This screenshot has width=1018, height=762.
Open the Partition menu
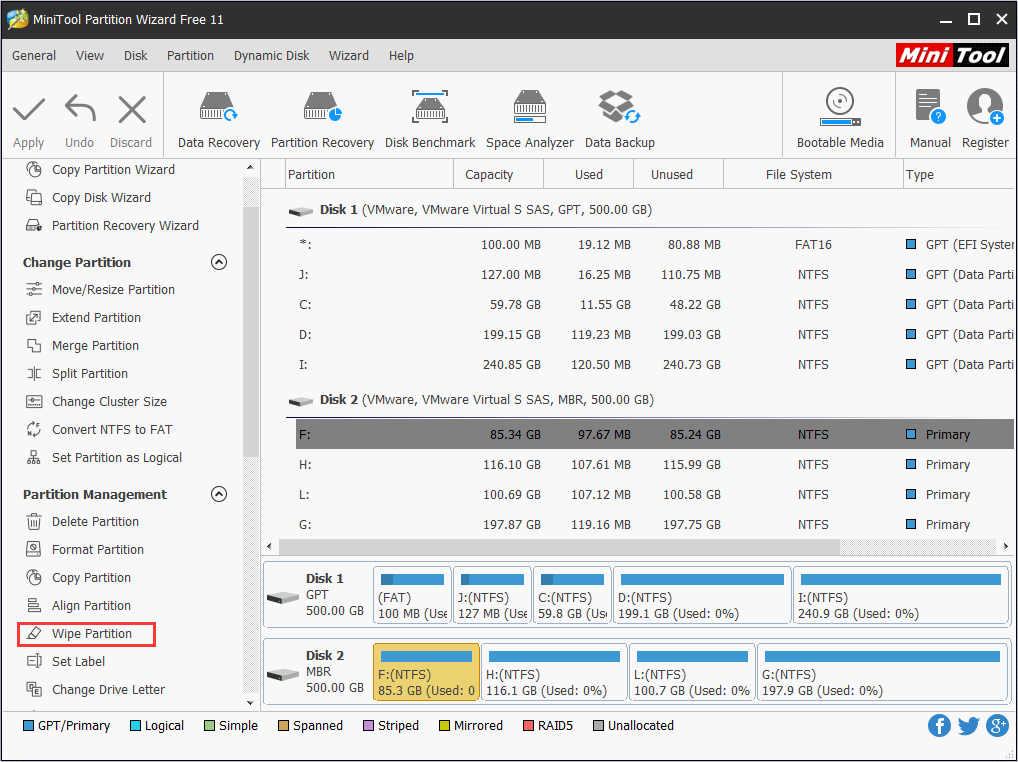190,56
